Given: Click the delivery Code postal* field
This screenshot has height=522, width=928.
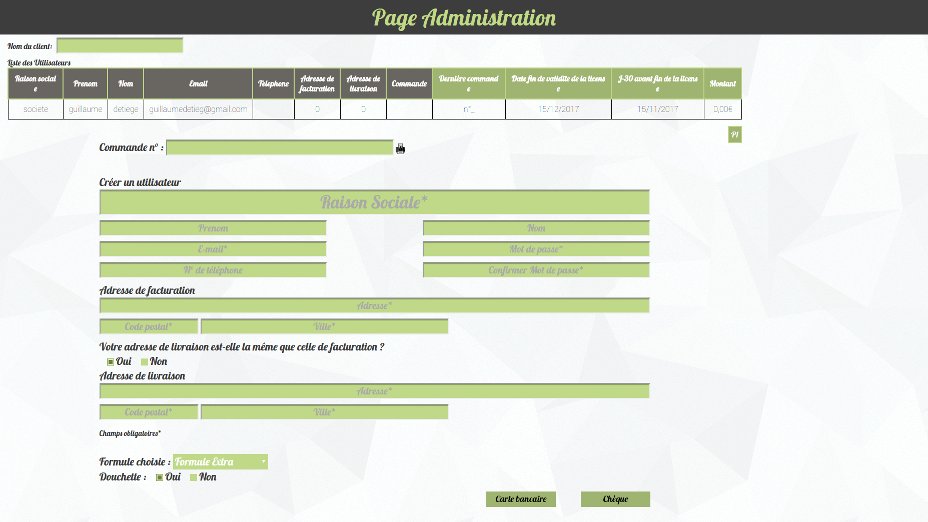Looking at the screenshot, I should point(149,412).
